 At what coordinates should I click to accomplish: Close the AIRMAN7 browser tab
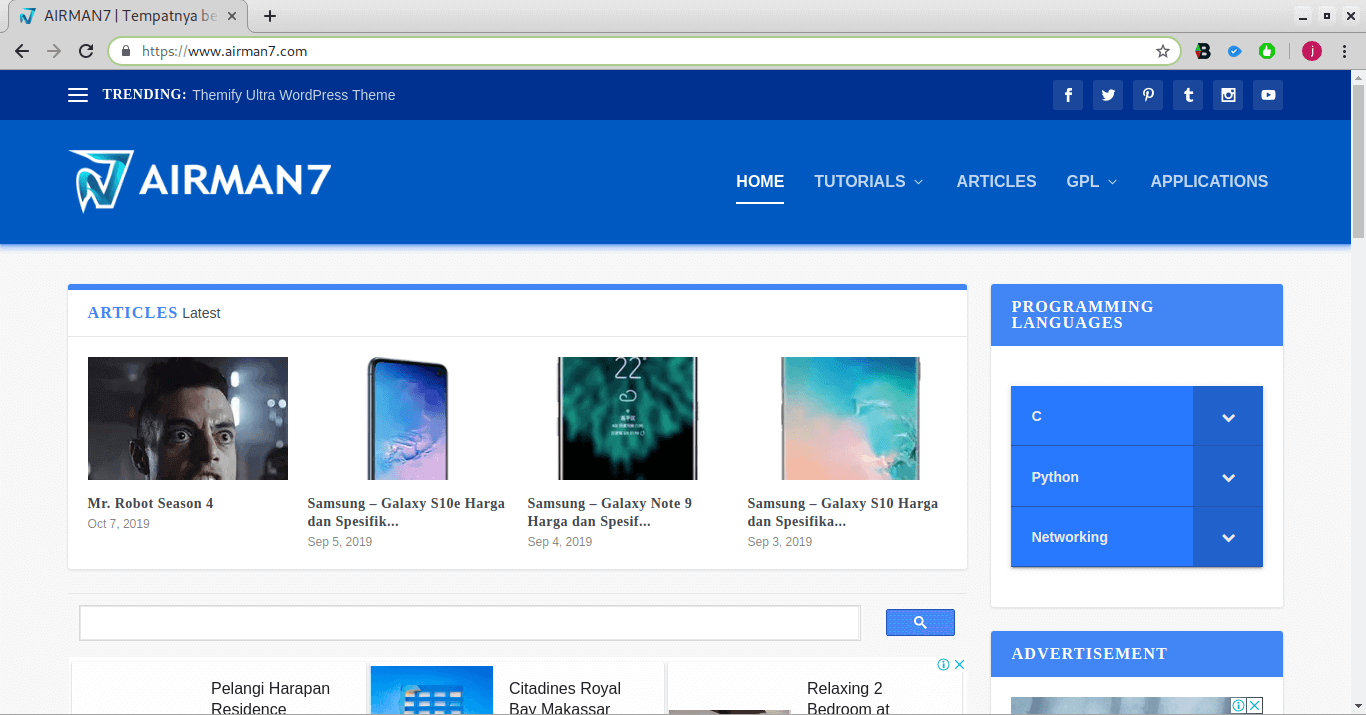coord(232,16)
